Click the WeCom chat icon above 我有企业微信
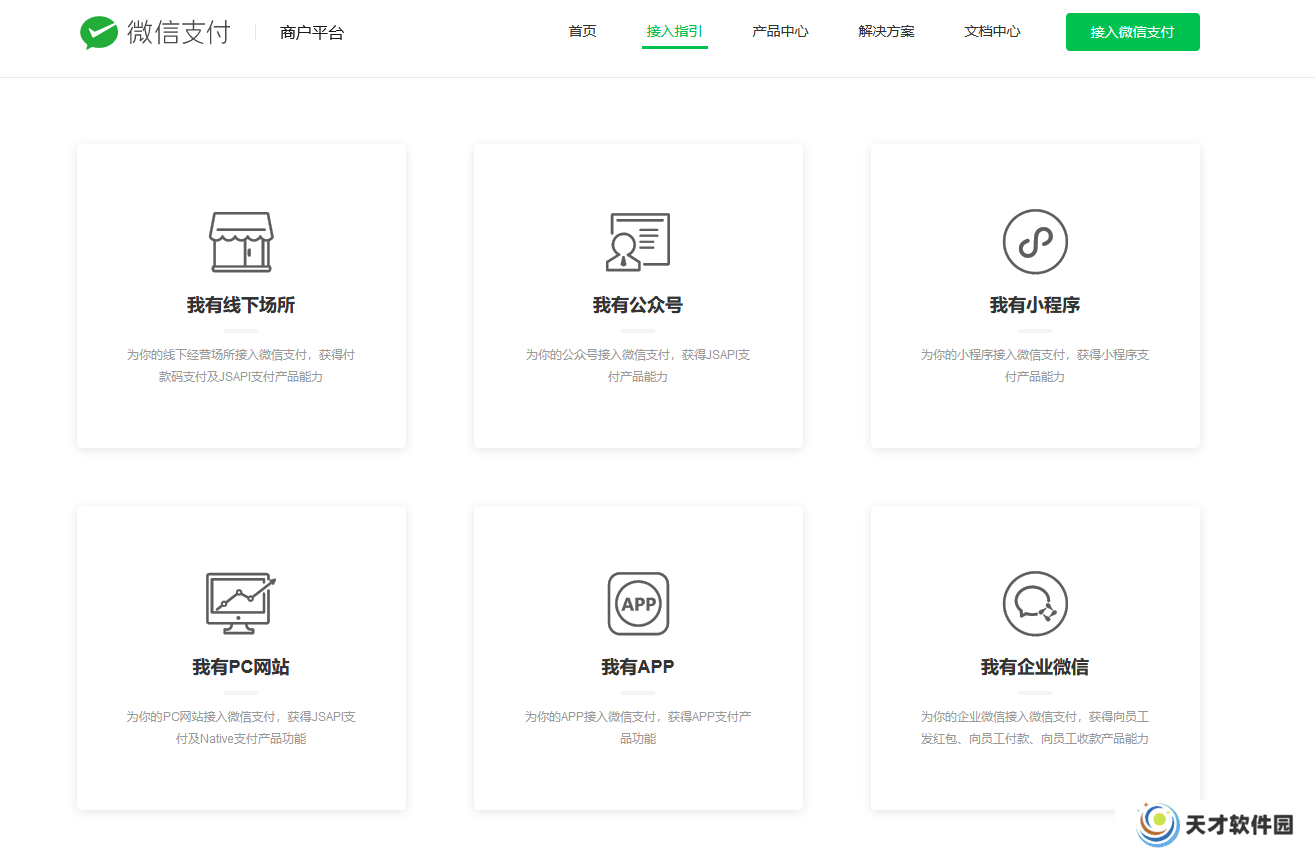The height and width of the screenshot is (850, 1315). pos(1035,603)
